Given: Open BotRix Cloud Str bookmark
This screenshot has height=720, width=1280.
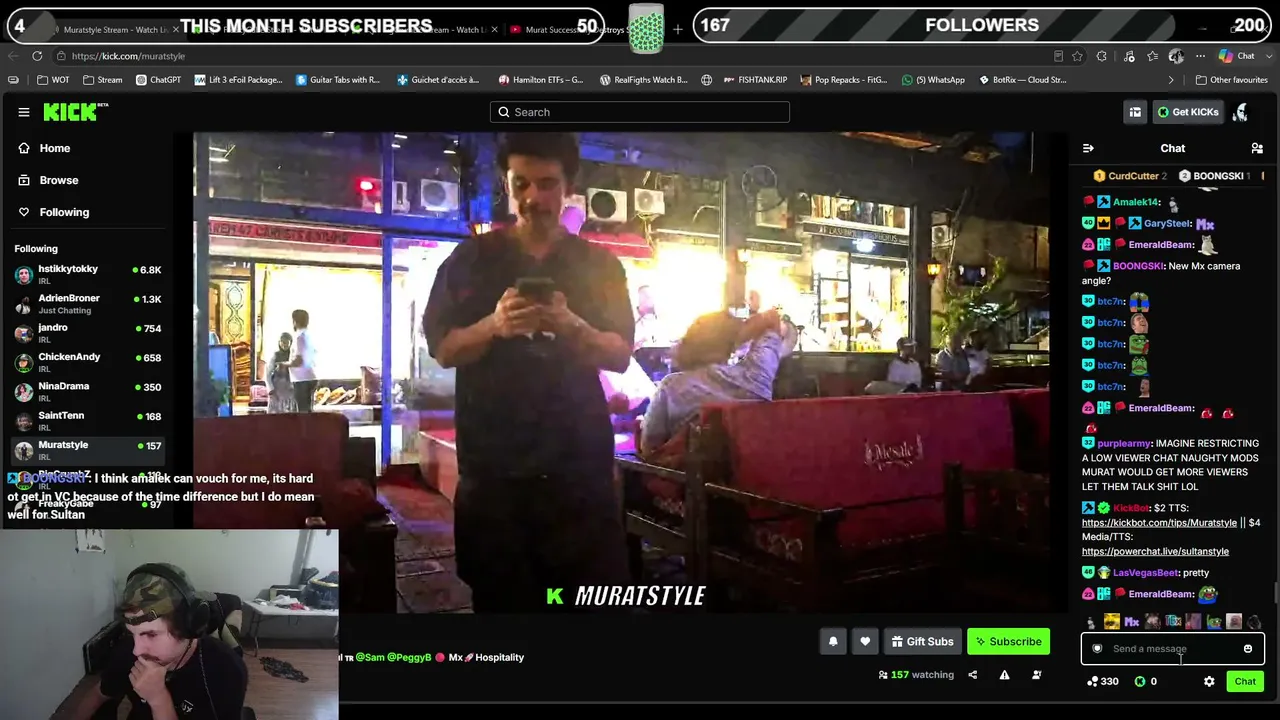Looking at the screenshot, I should [x=1022, y=80].
